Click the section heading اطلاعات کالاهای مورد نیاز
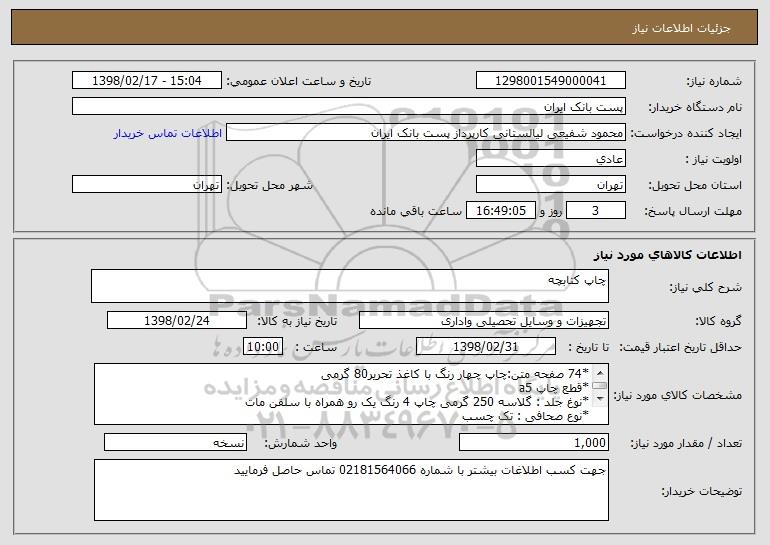Image resolution: width=770 pixels, height=545 pixels. 667,255
